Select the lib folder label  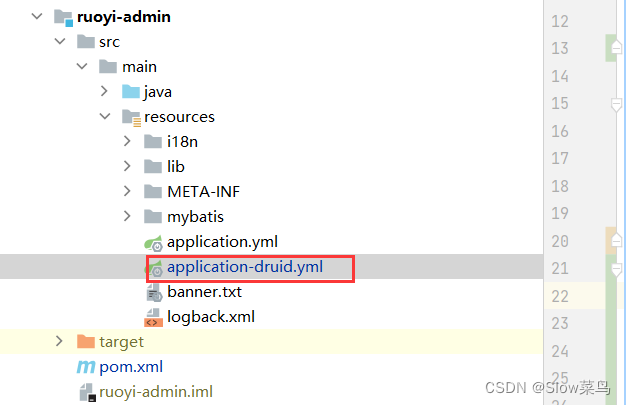click(x=176, y=167)
